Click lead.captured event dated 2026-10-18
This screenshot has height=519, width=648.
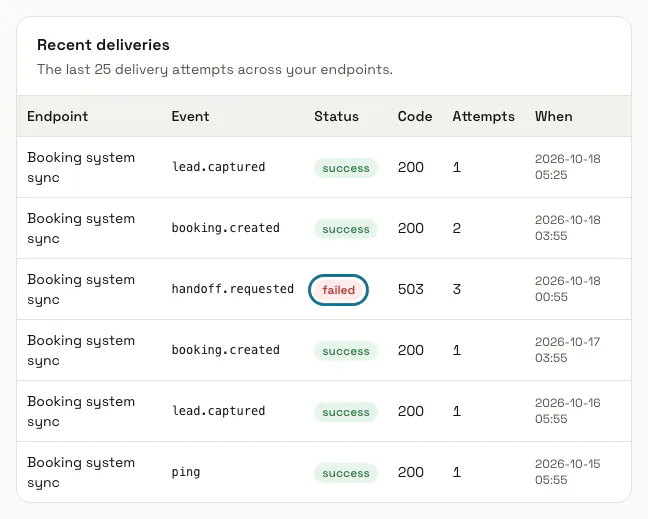tap(218, 167)
